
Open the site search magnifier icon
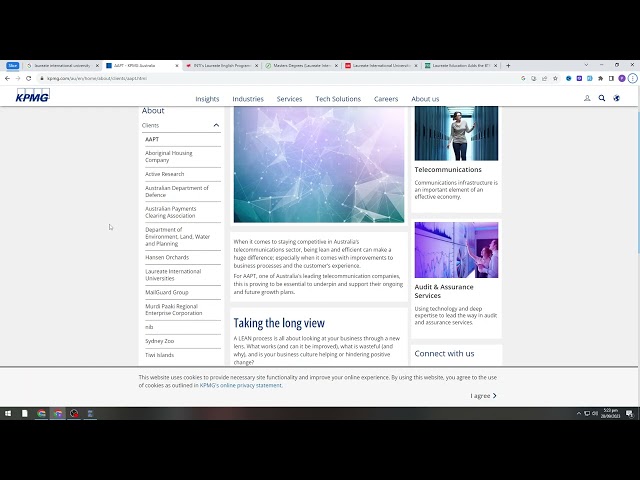point(602,98)
